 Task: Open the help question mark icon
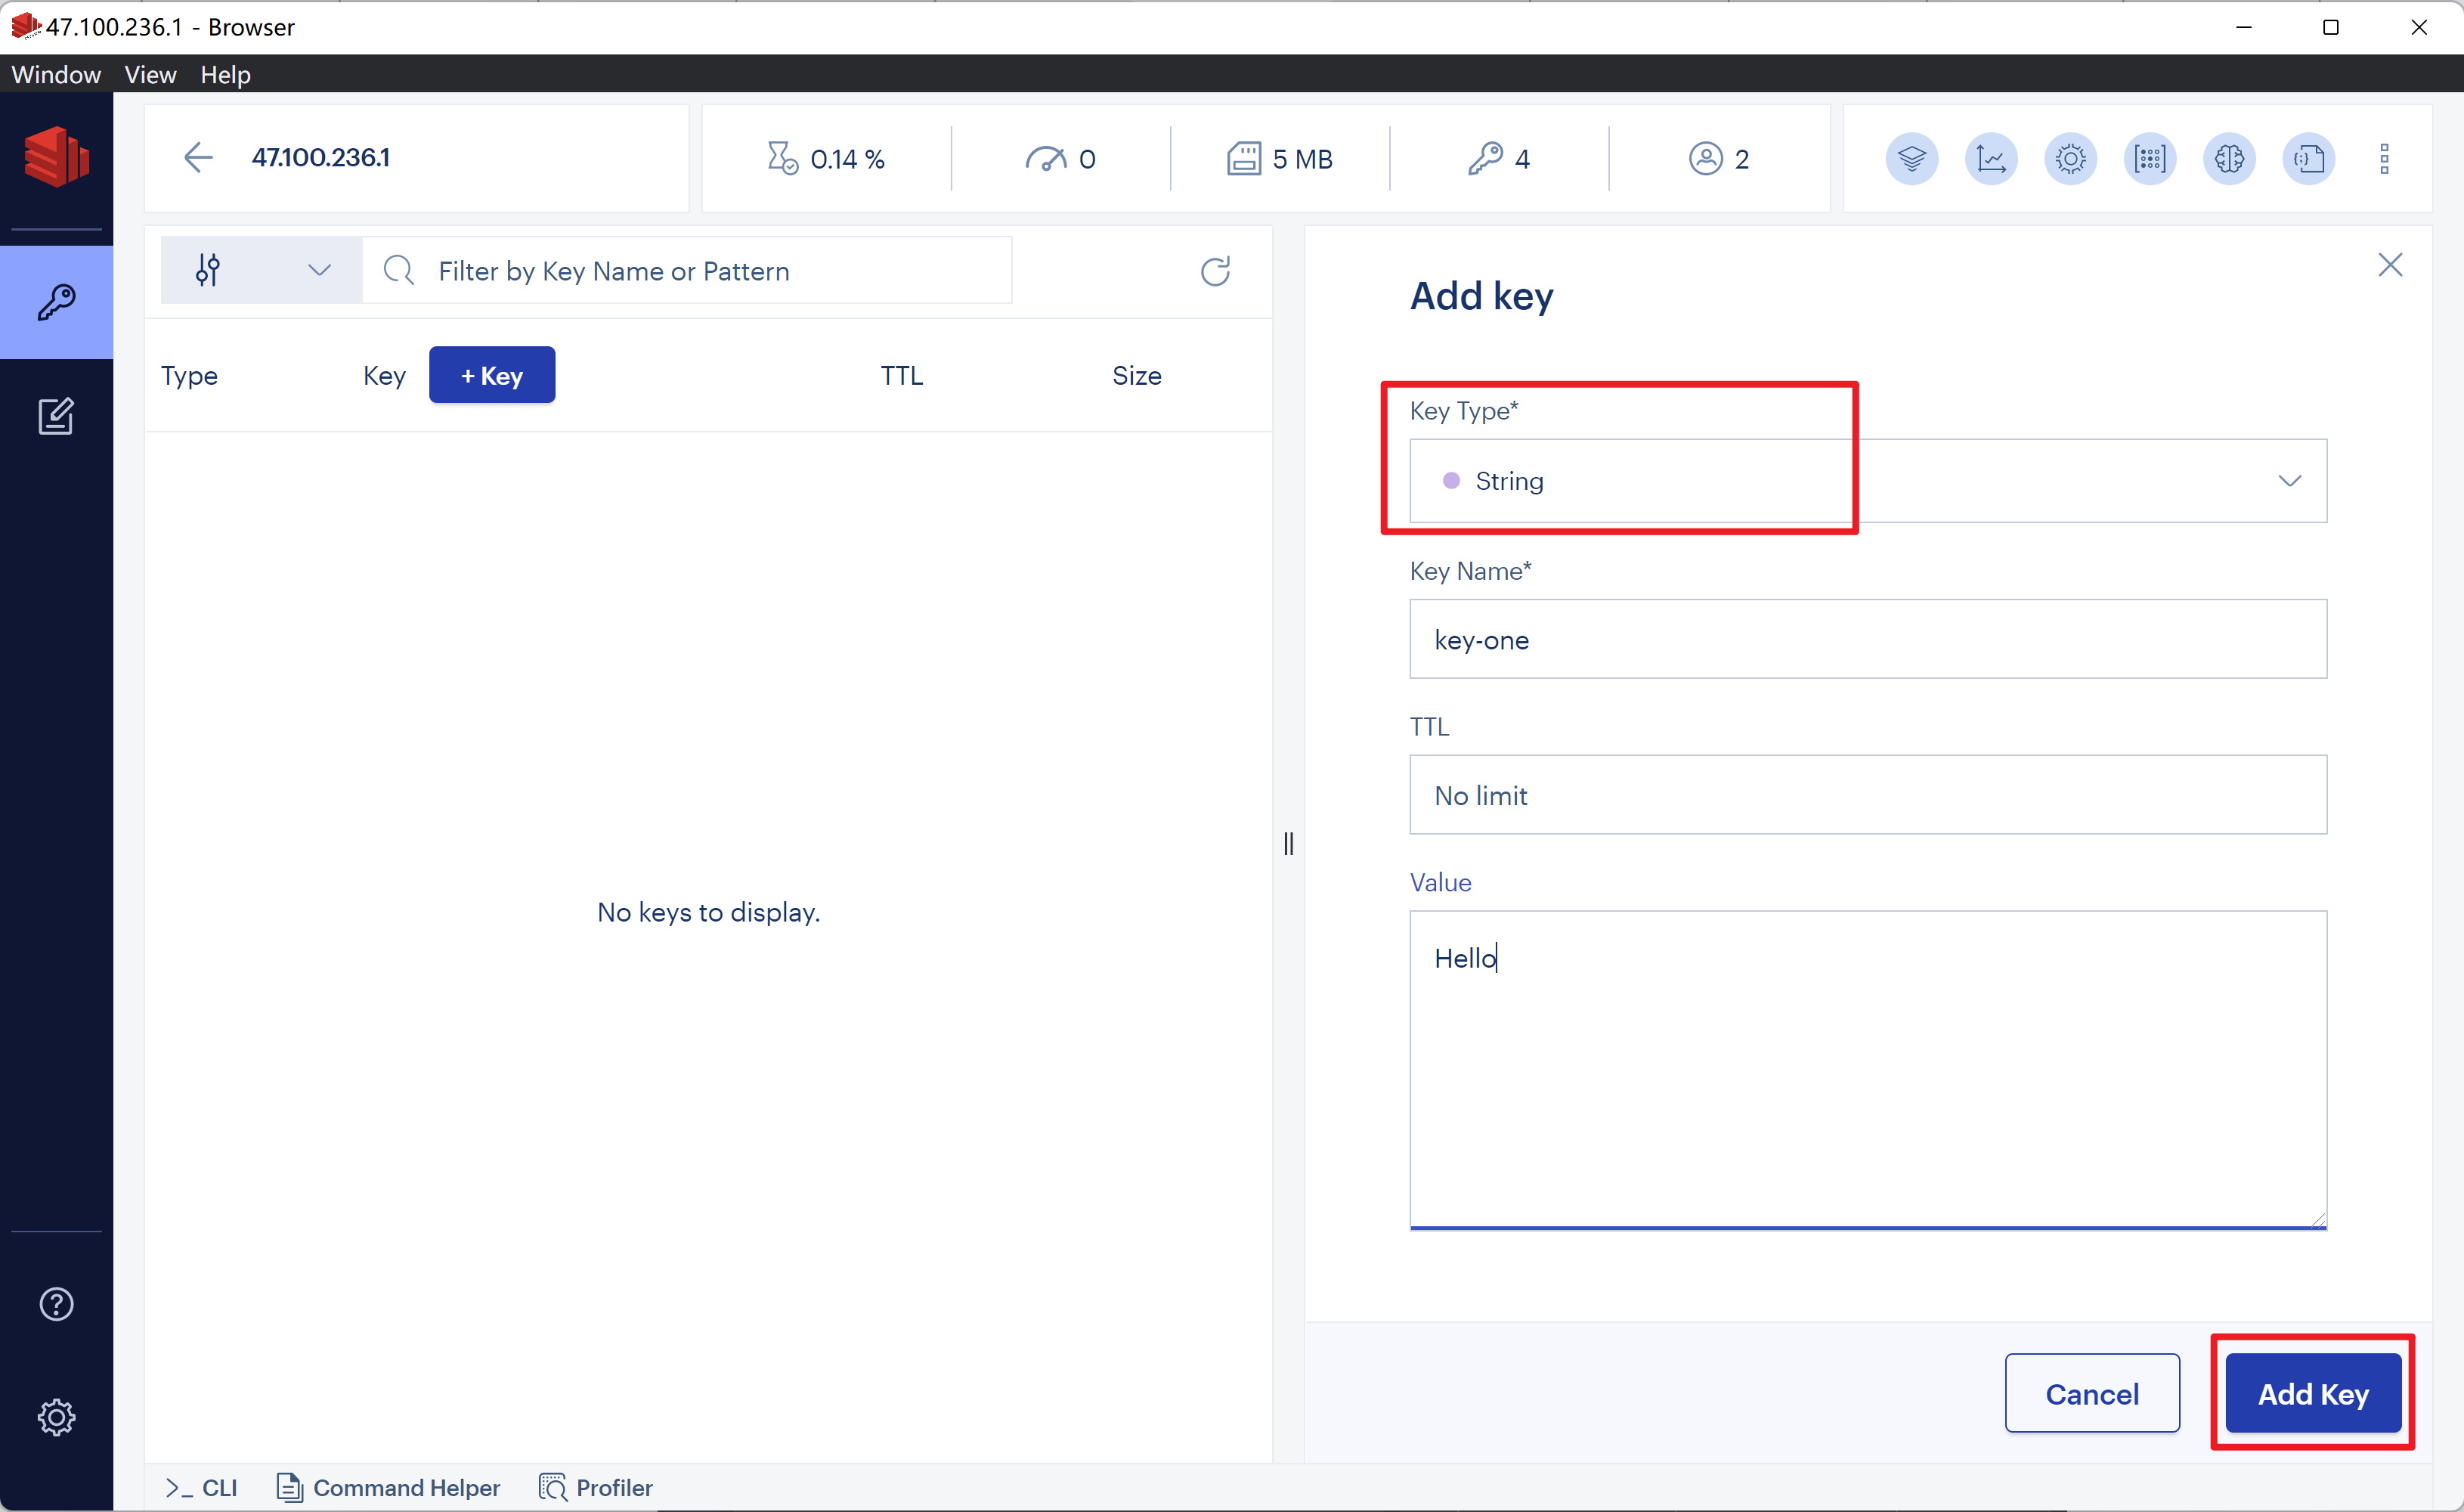pos(56,1304)
